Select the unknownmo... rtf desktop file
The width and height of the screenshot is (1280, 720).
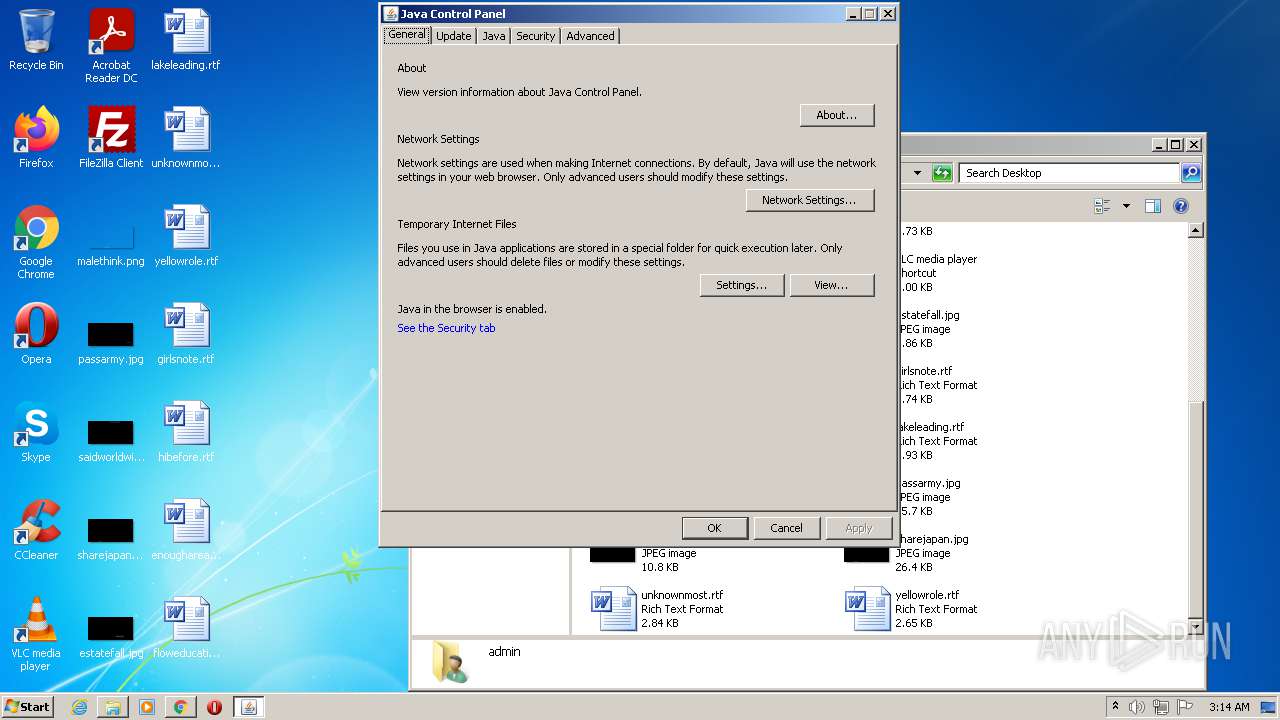pos(186,138)
